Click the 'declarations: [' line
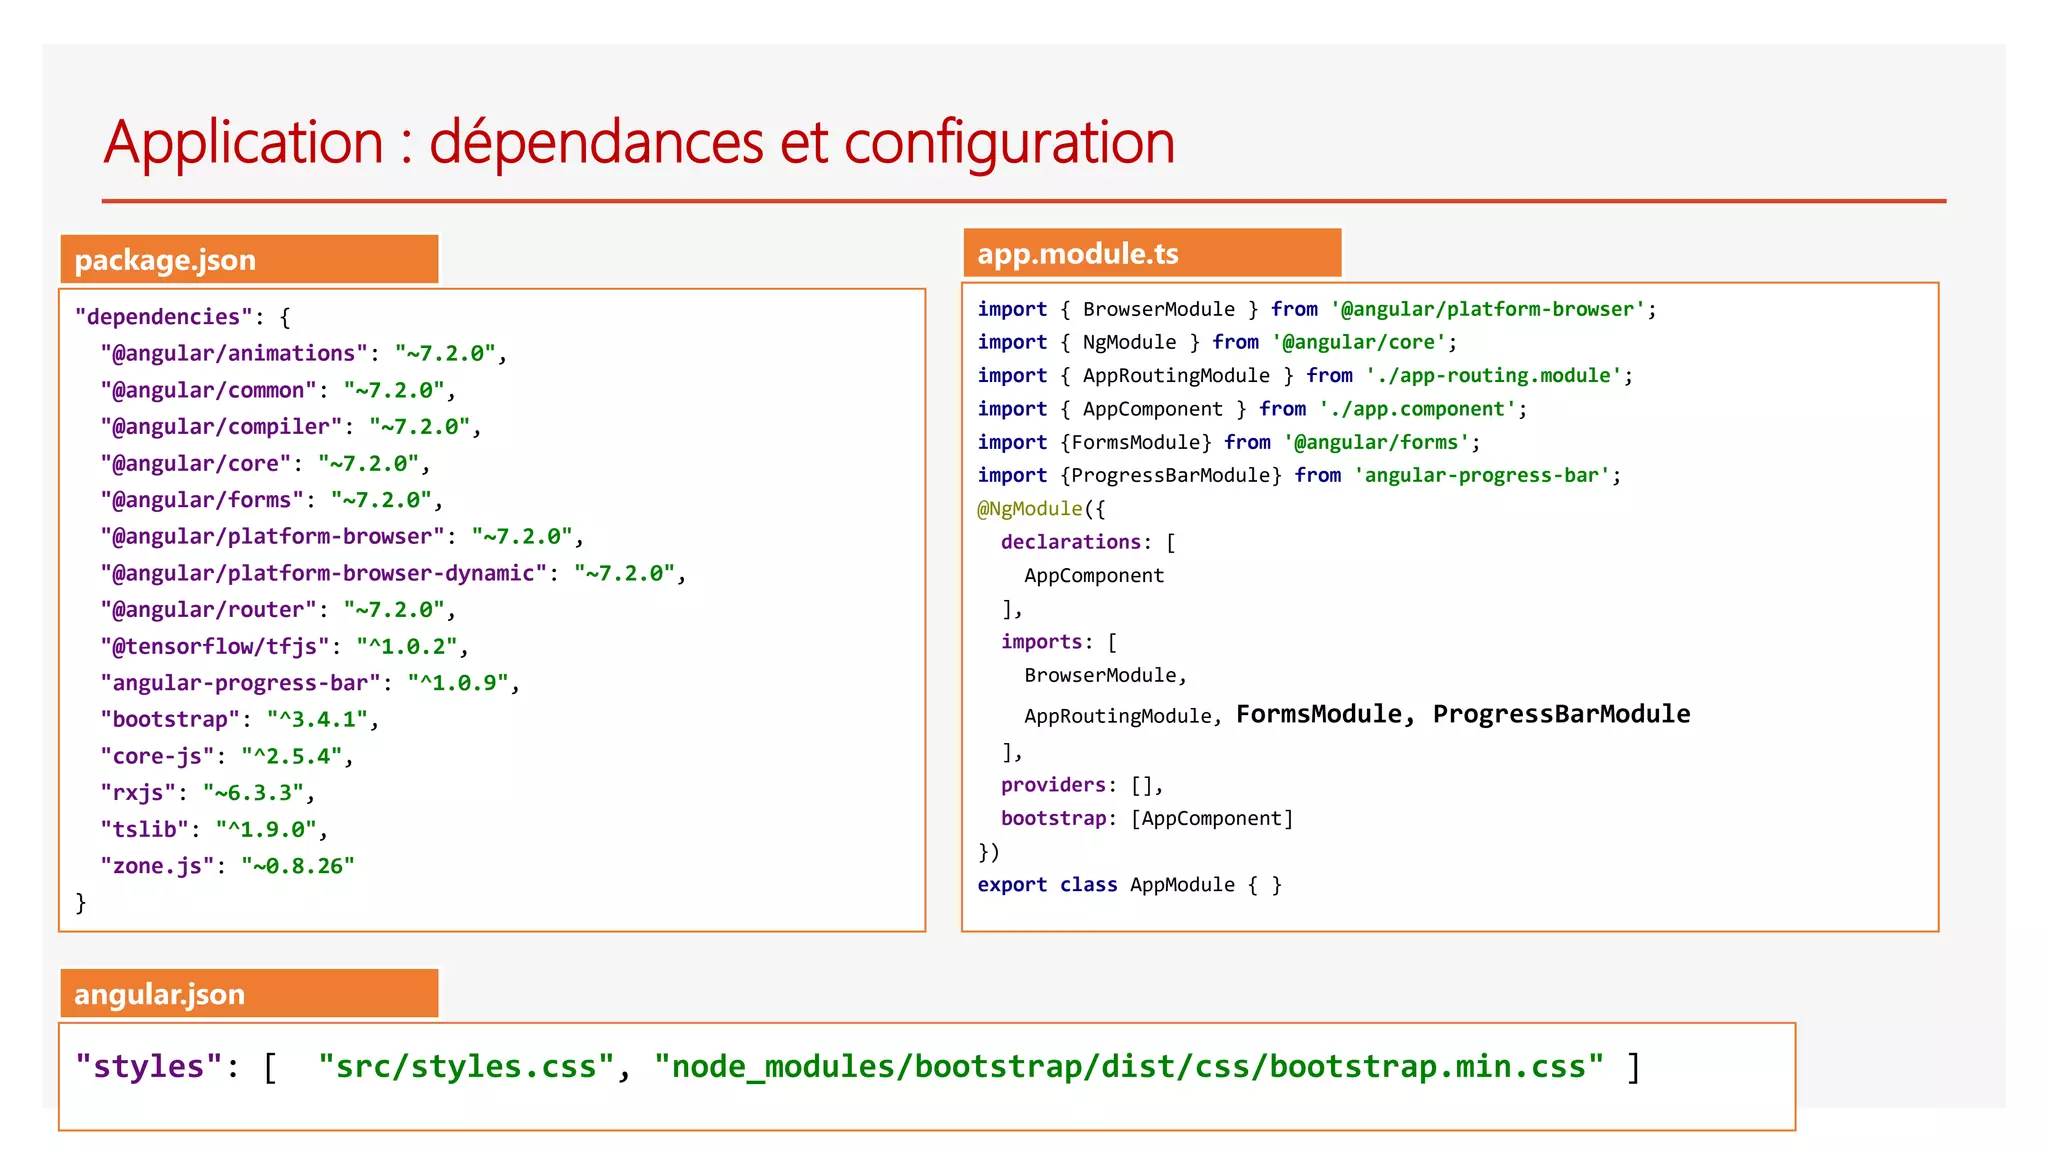This screenshot has height=1152, width=2048. click(1088, 542)
